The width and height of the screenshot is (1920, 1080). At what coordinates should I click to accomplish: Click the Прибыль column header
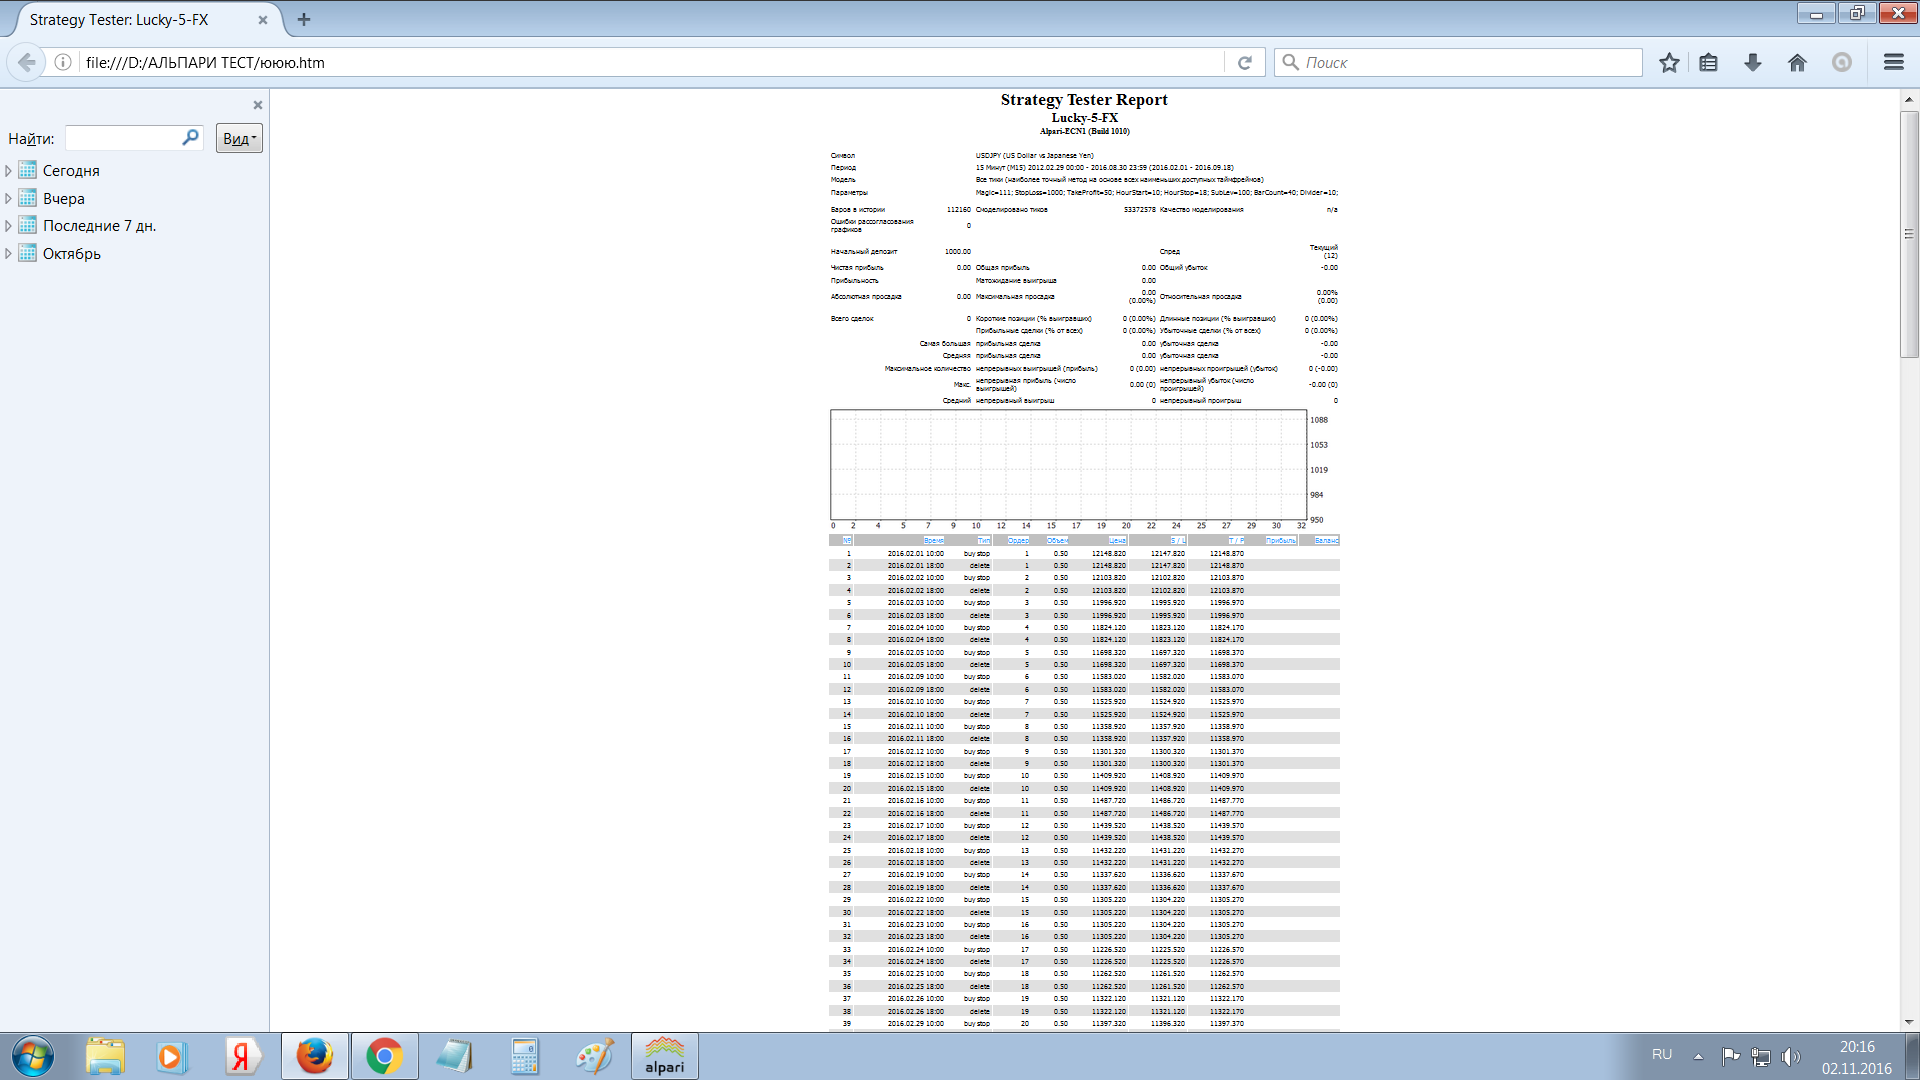(1280, 541)
